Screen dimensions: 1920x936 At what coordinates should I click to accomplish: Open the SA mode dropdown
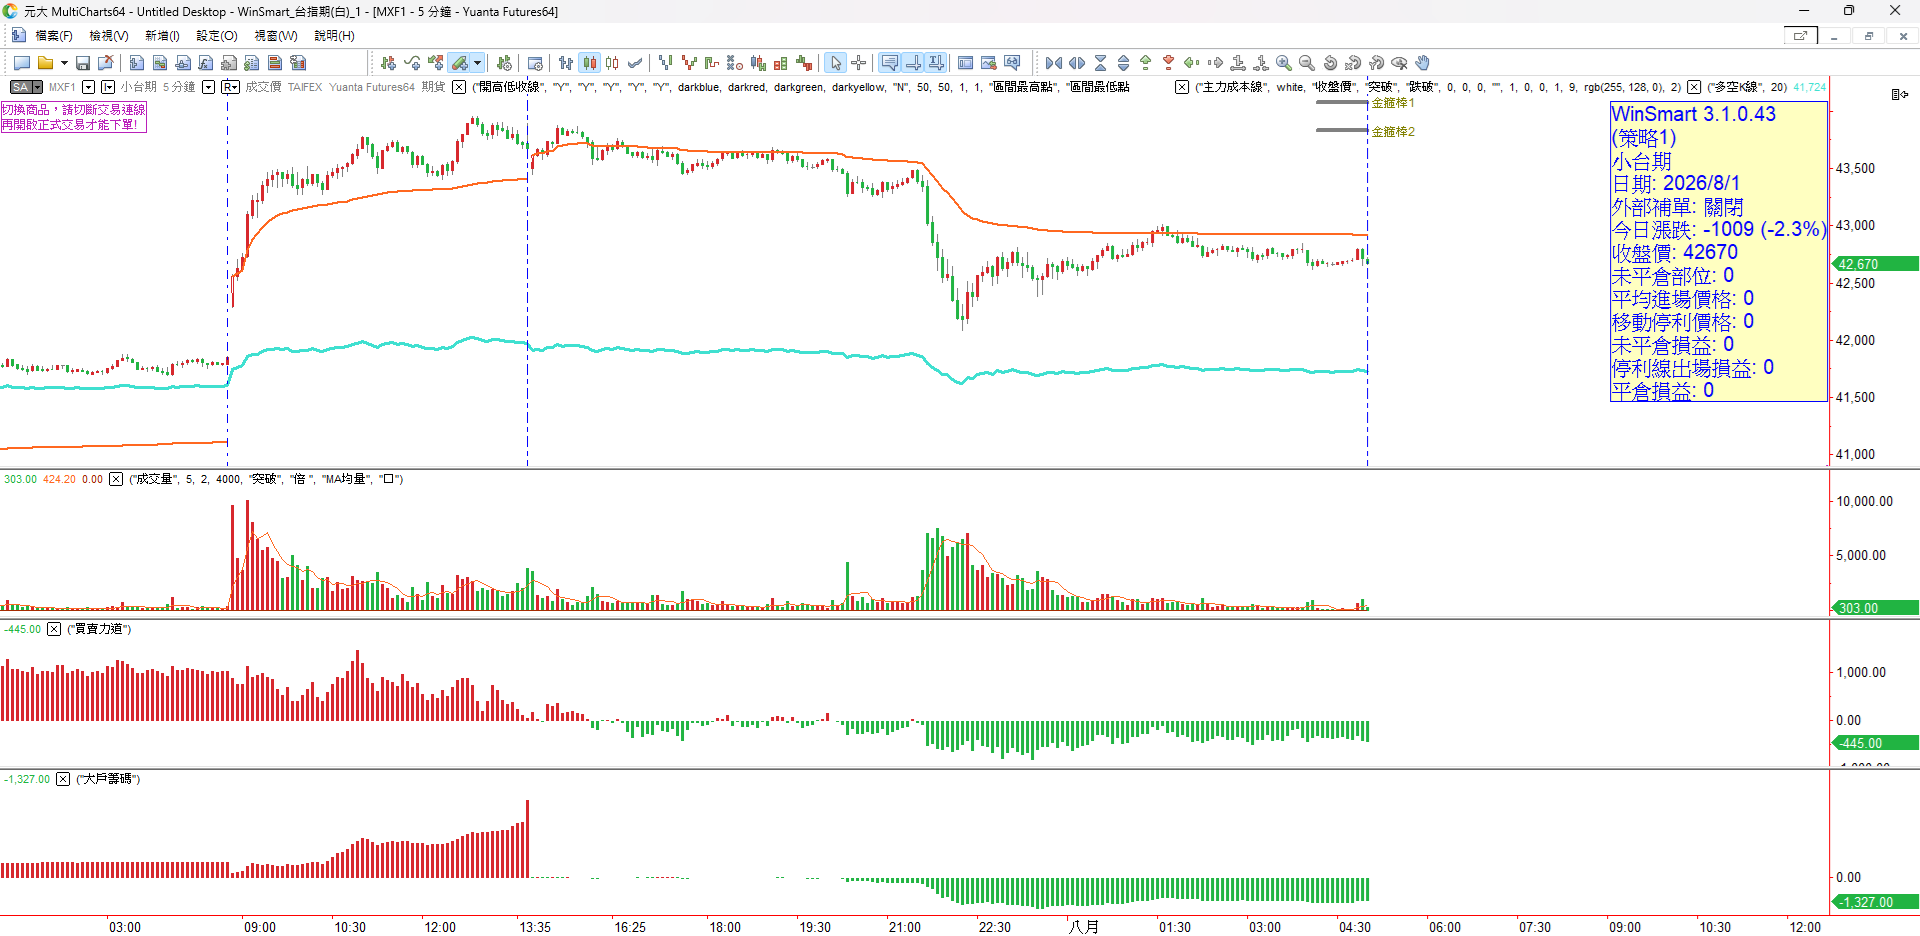tap(26, 87)
